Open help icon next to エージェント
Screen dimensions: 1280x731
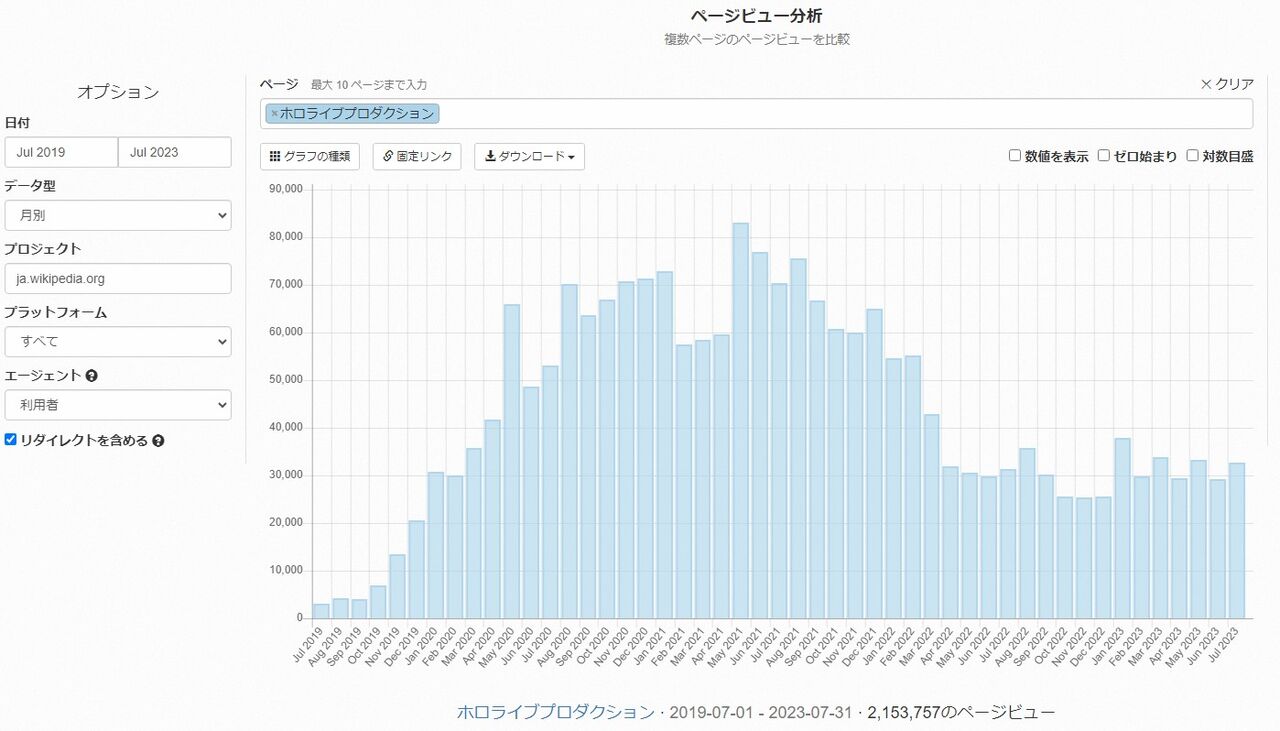pos(92,376)
